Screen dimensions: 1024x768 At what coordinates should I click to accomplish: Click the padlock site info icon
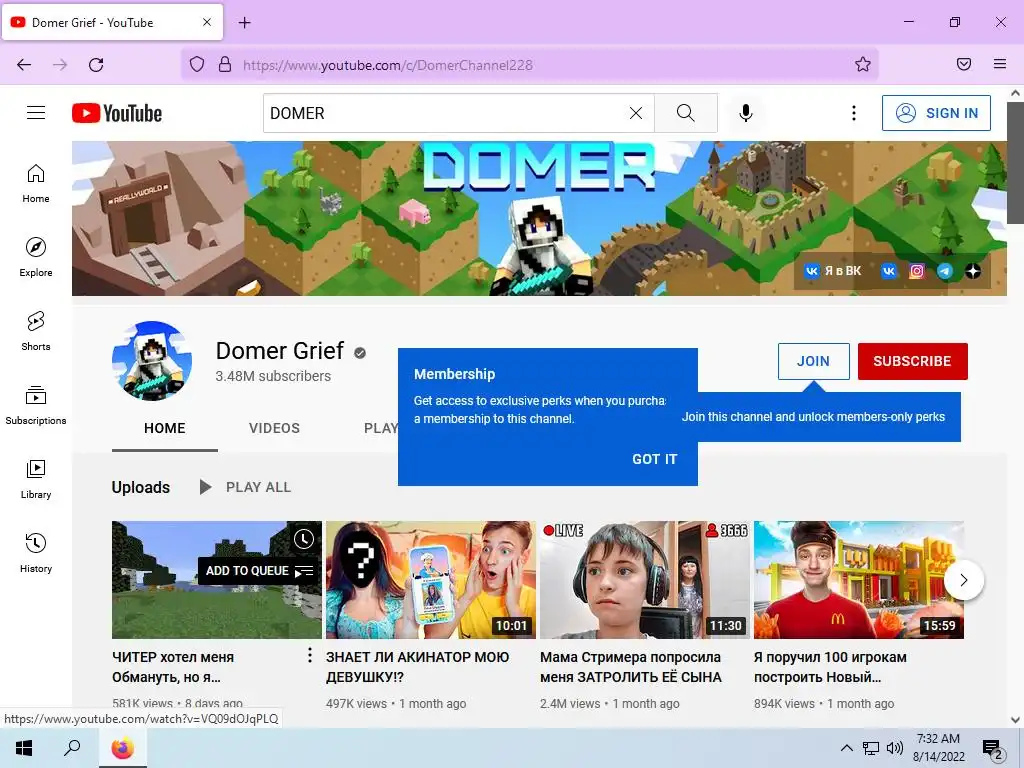tap(225, 65)
